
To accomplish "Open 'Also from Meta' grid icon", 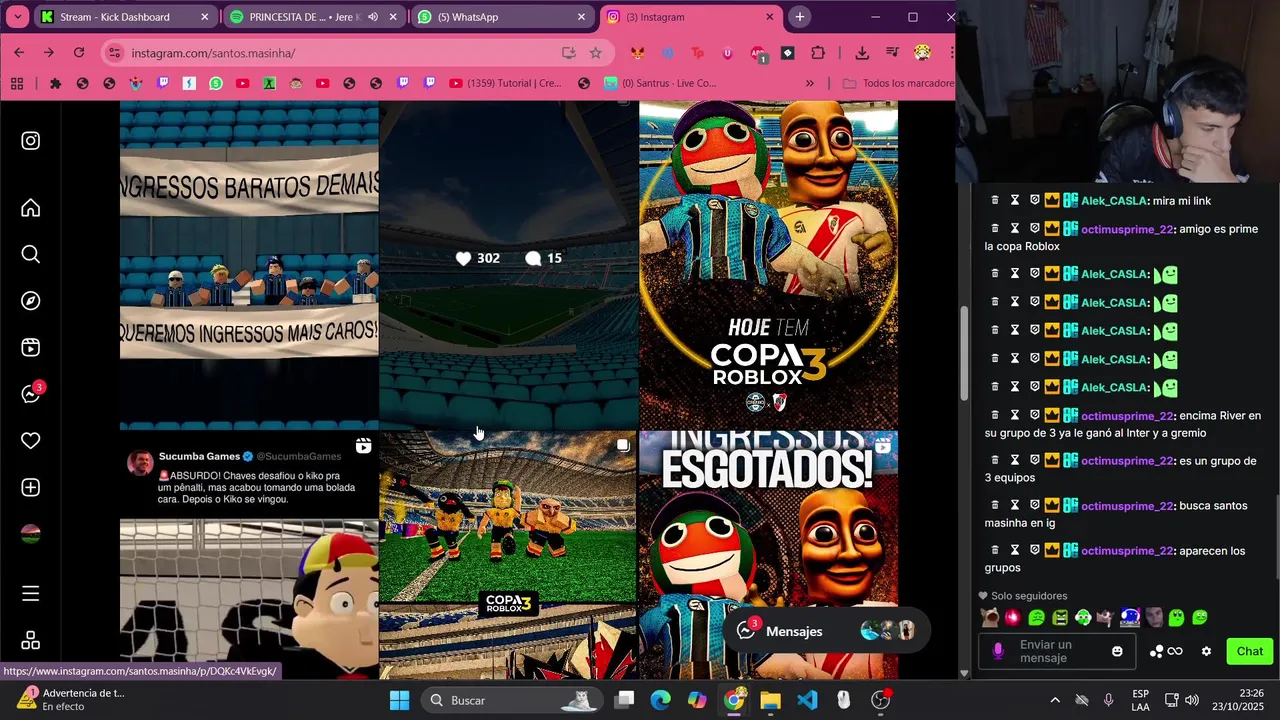I will [31, 640].
